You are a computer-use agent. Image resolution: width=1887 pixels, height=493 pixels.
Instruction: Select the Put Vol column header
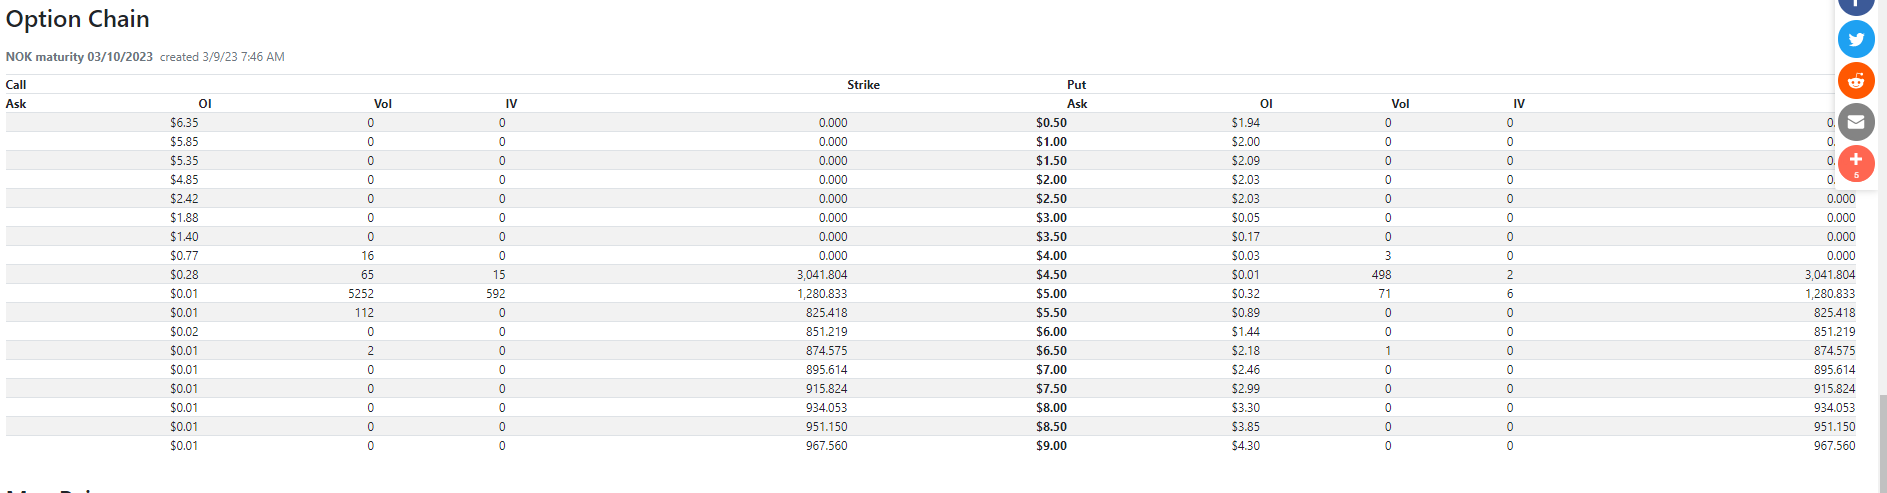click(x=1400, y=104)
